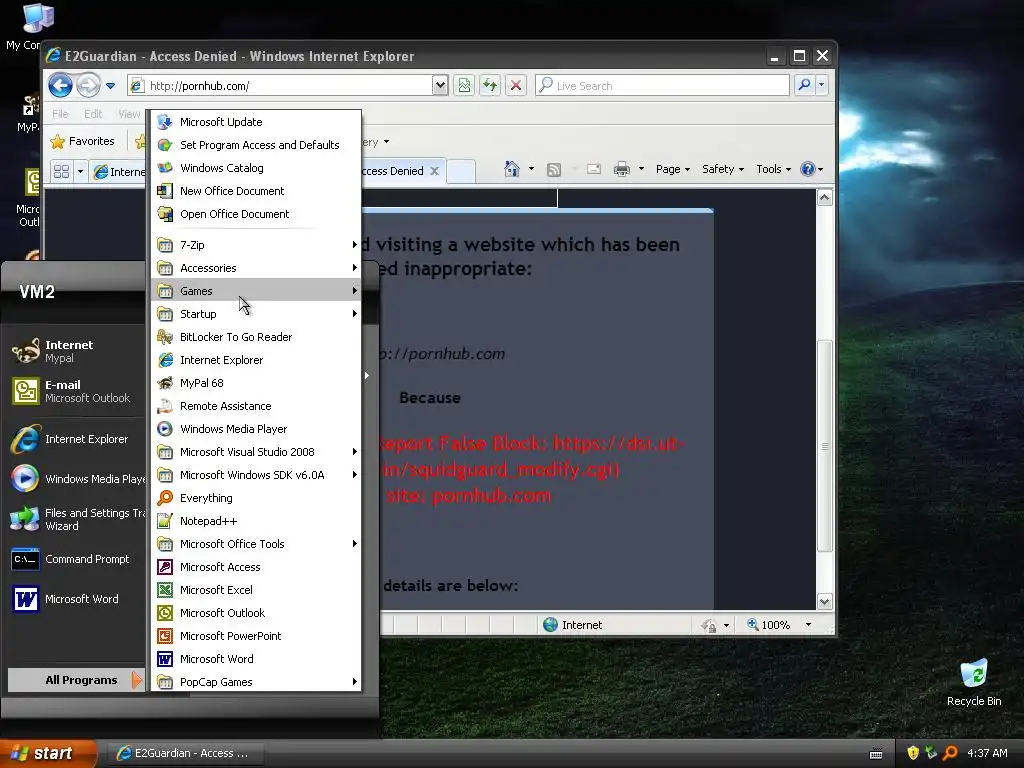Click All Programs button
Screen dimensions: 1024x768
(x=76, y=680)
